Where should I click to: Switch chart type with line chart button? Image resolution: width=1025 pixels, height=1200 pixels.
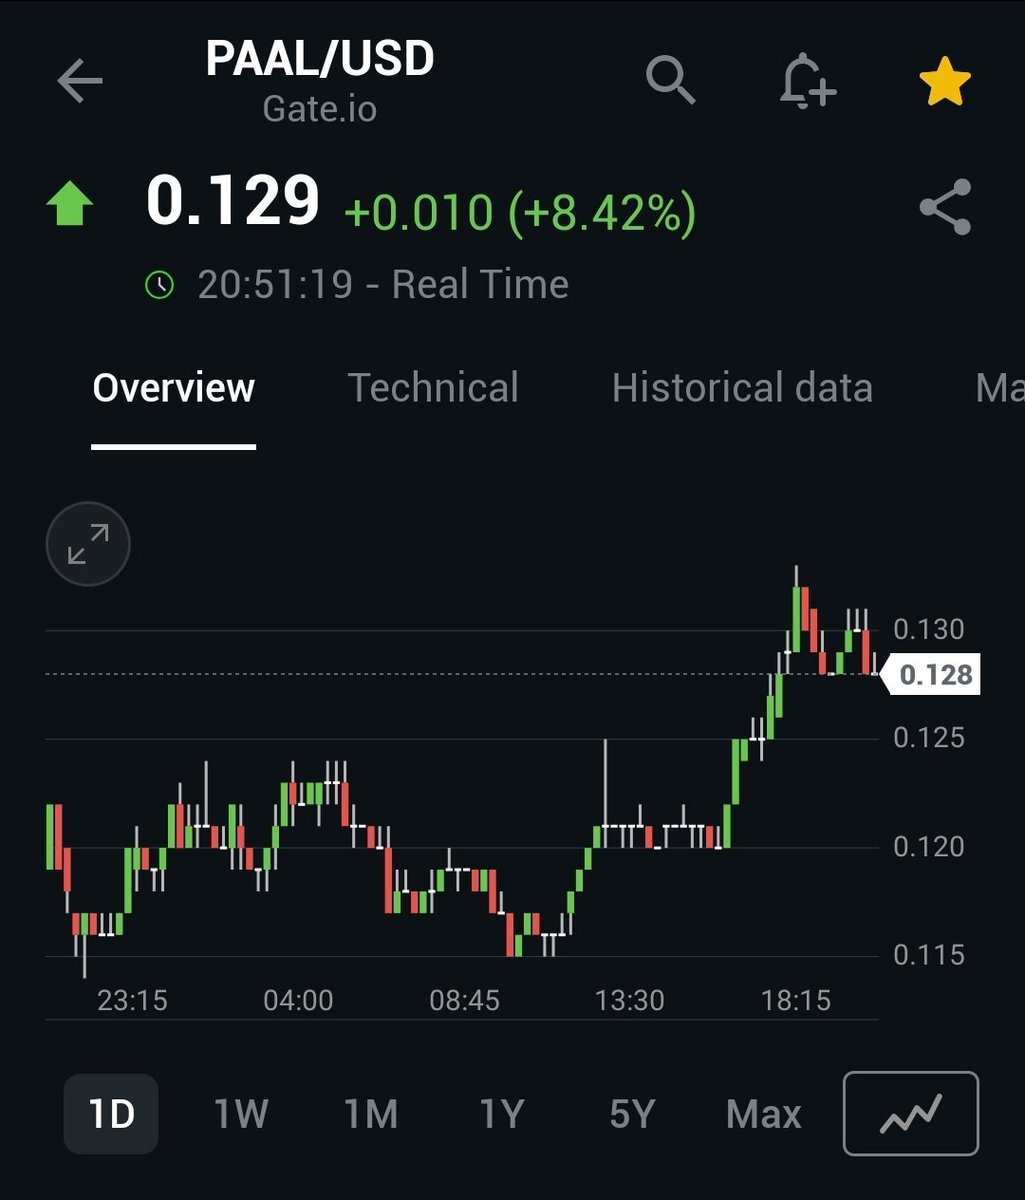[910, 1113]
